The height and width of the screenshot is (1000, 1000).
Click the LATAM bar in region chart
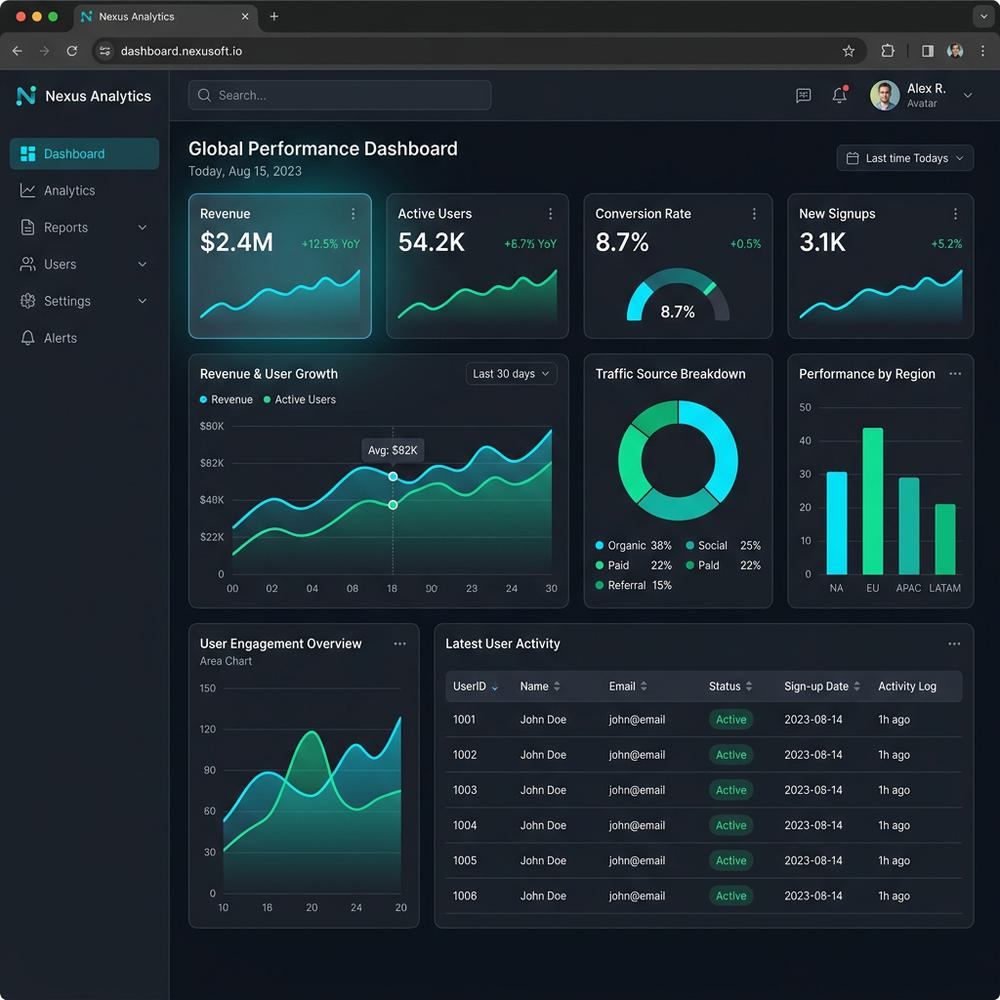(x=945, y=540)
